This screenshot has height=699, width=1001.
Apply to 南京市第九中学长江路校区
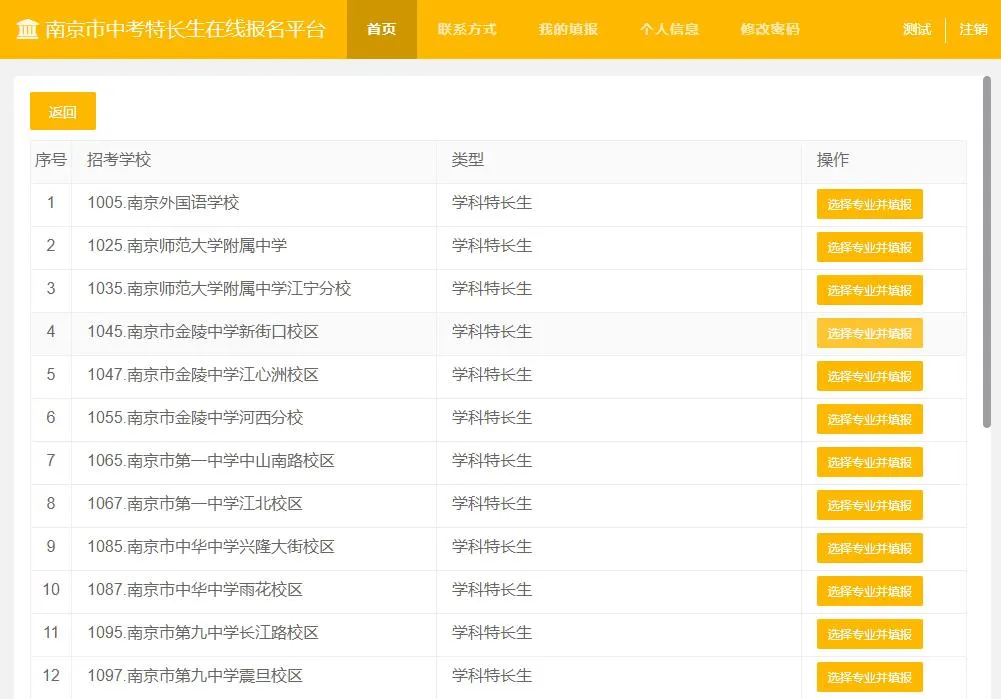coord(869,633)
